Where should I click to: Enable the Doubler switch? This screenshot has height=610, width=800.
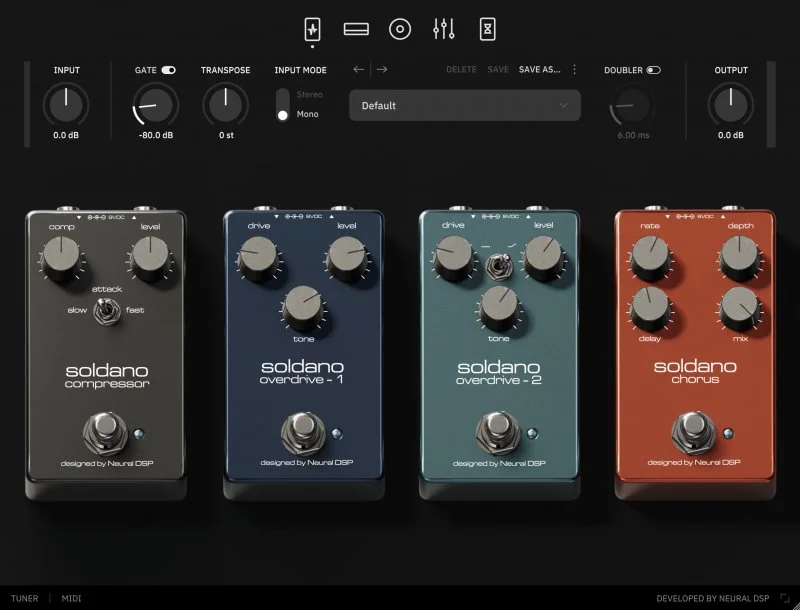(654, 70)
